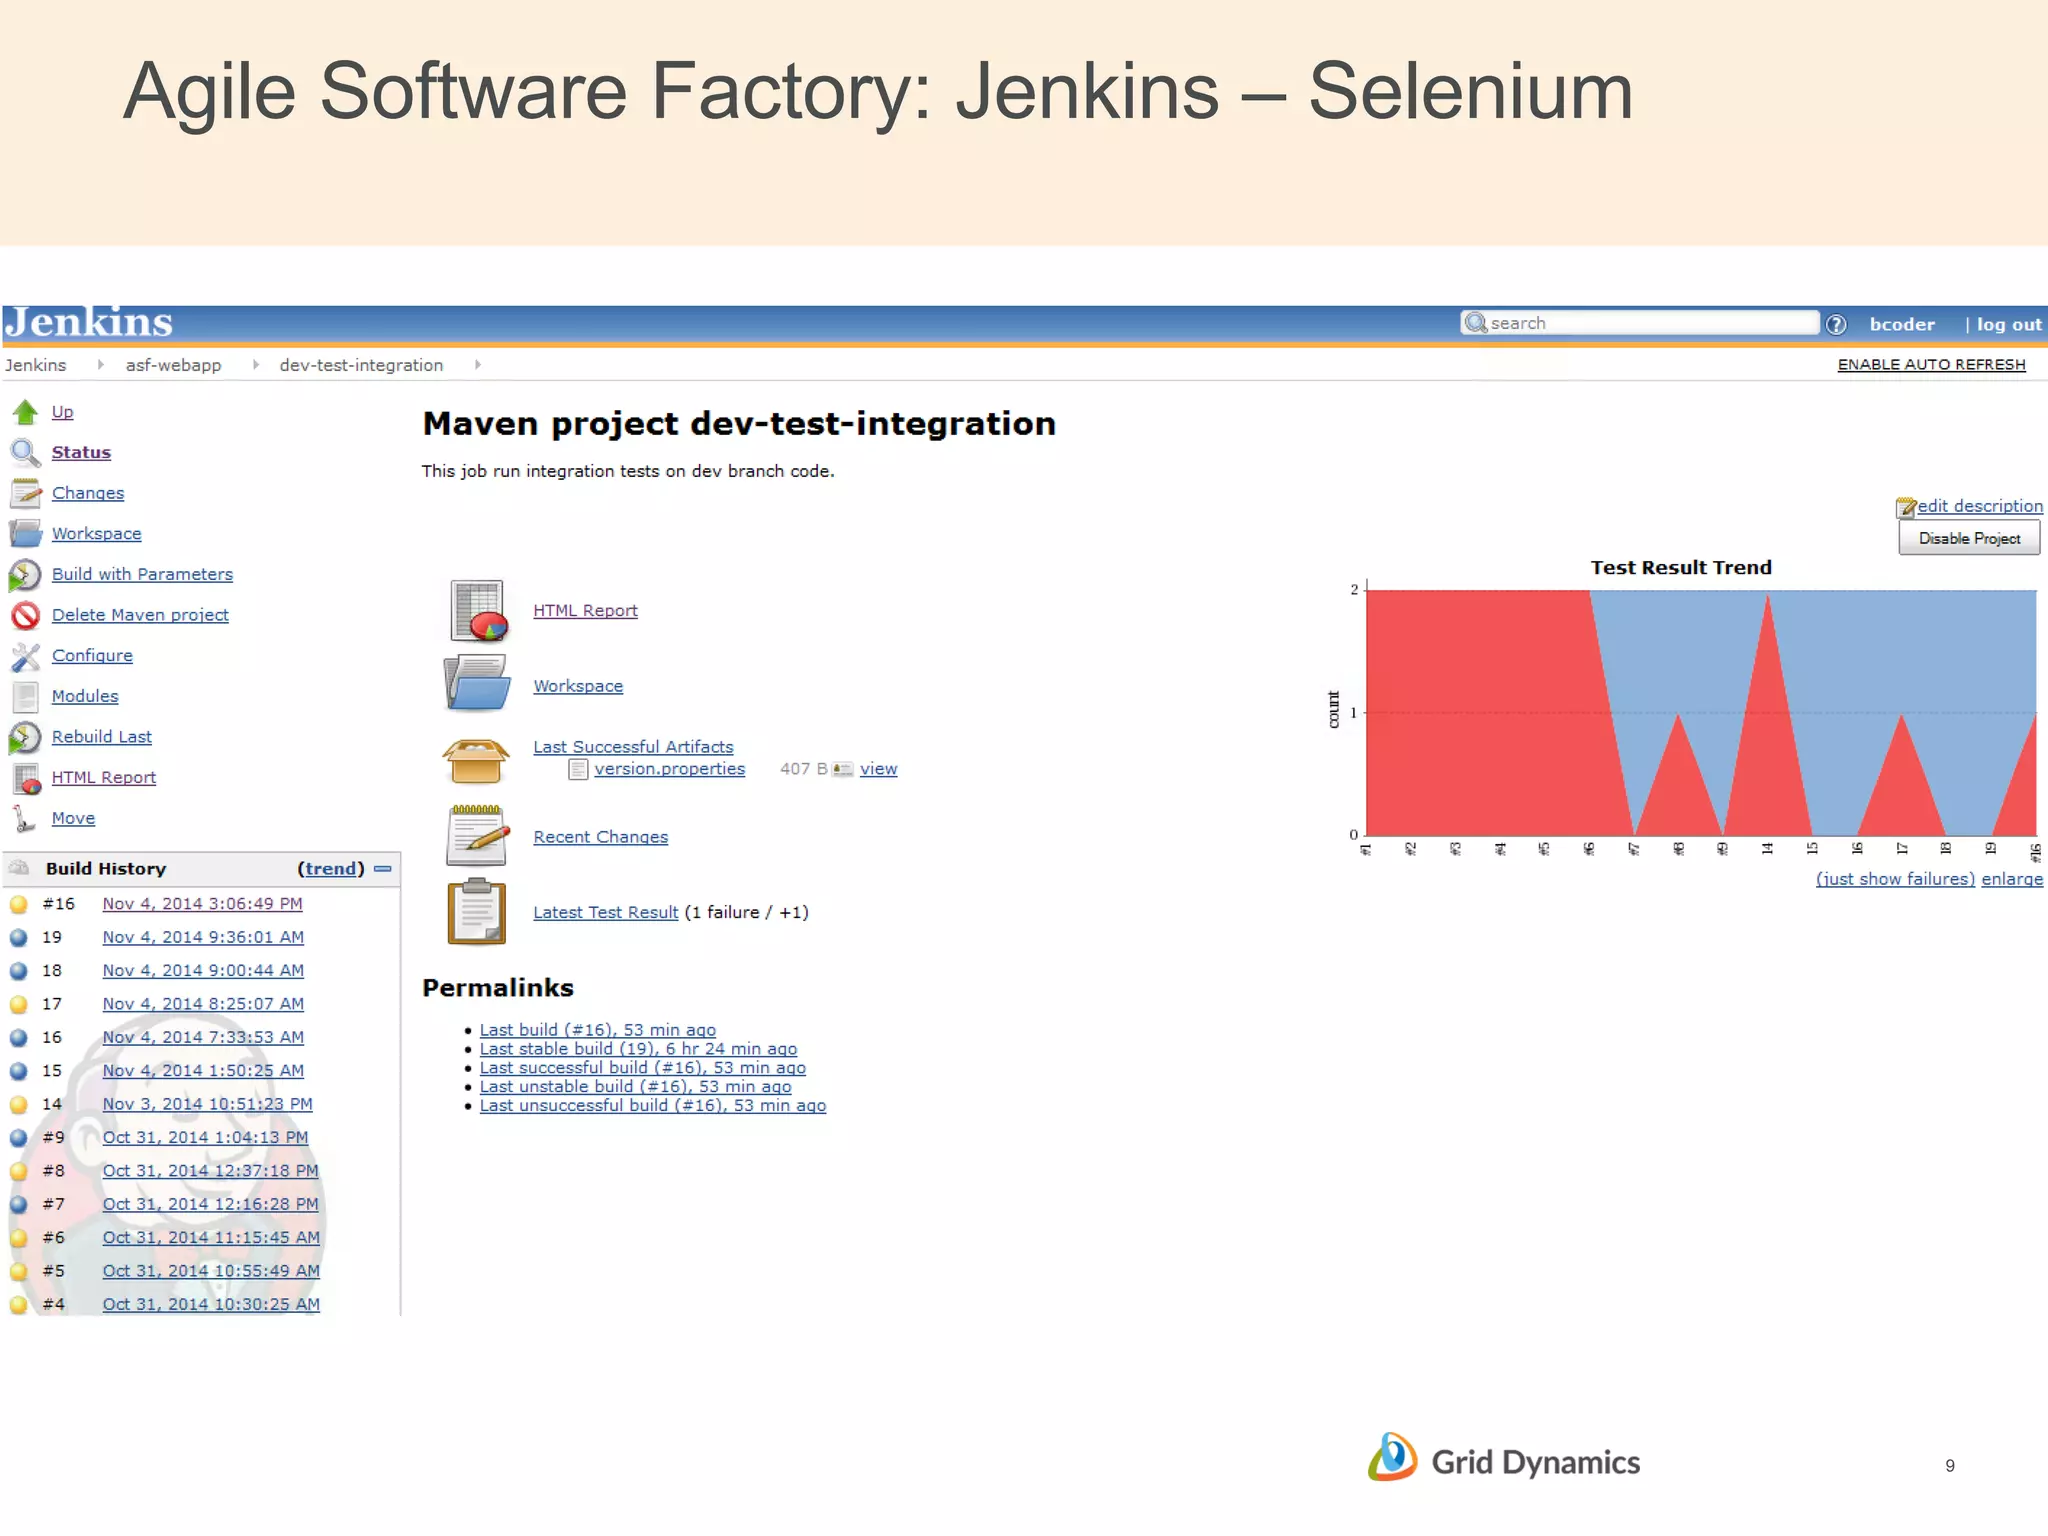
Task: Open the Changes sidebar link
Action: point(88,493)
